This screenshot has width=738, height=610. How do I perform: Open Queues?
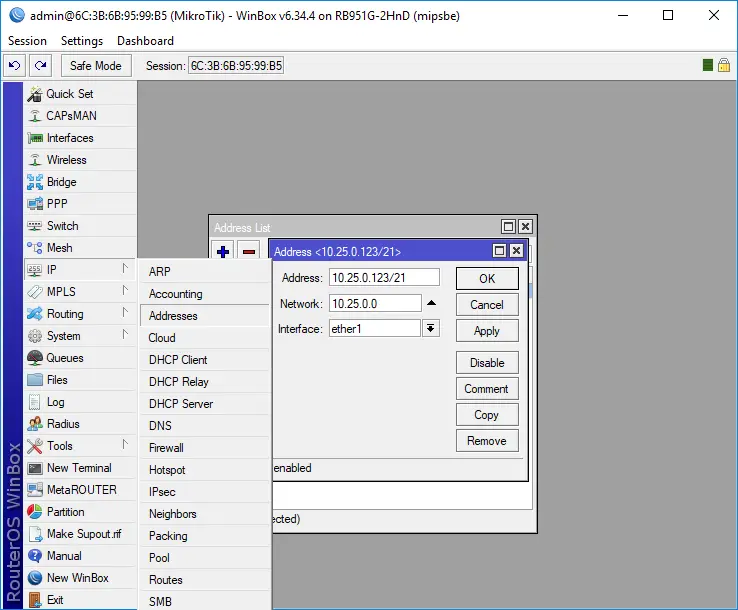tap(80, 358)
